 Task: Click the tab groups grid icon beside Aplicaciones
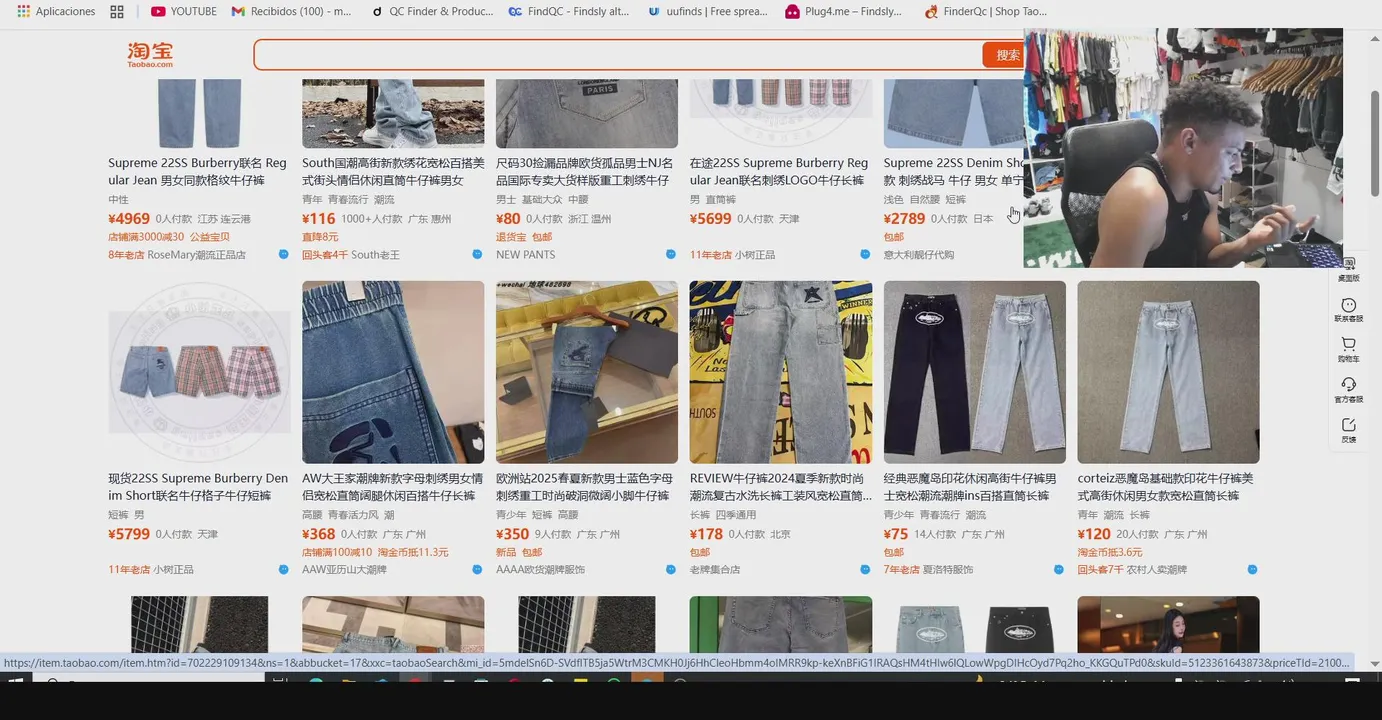click(x=117, y=11)
